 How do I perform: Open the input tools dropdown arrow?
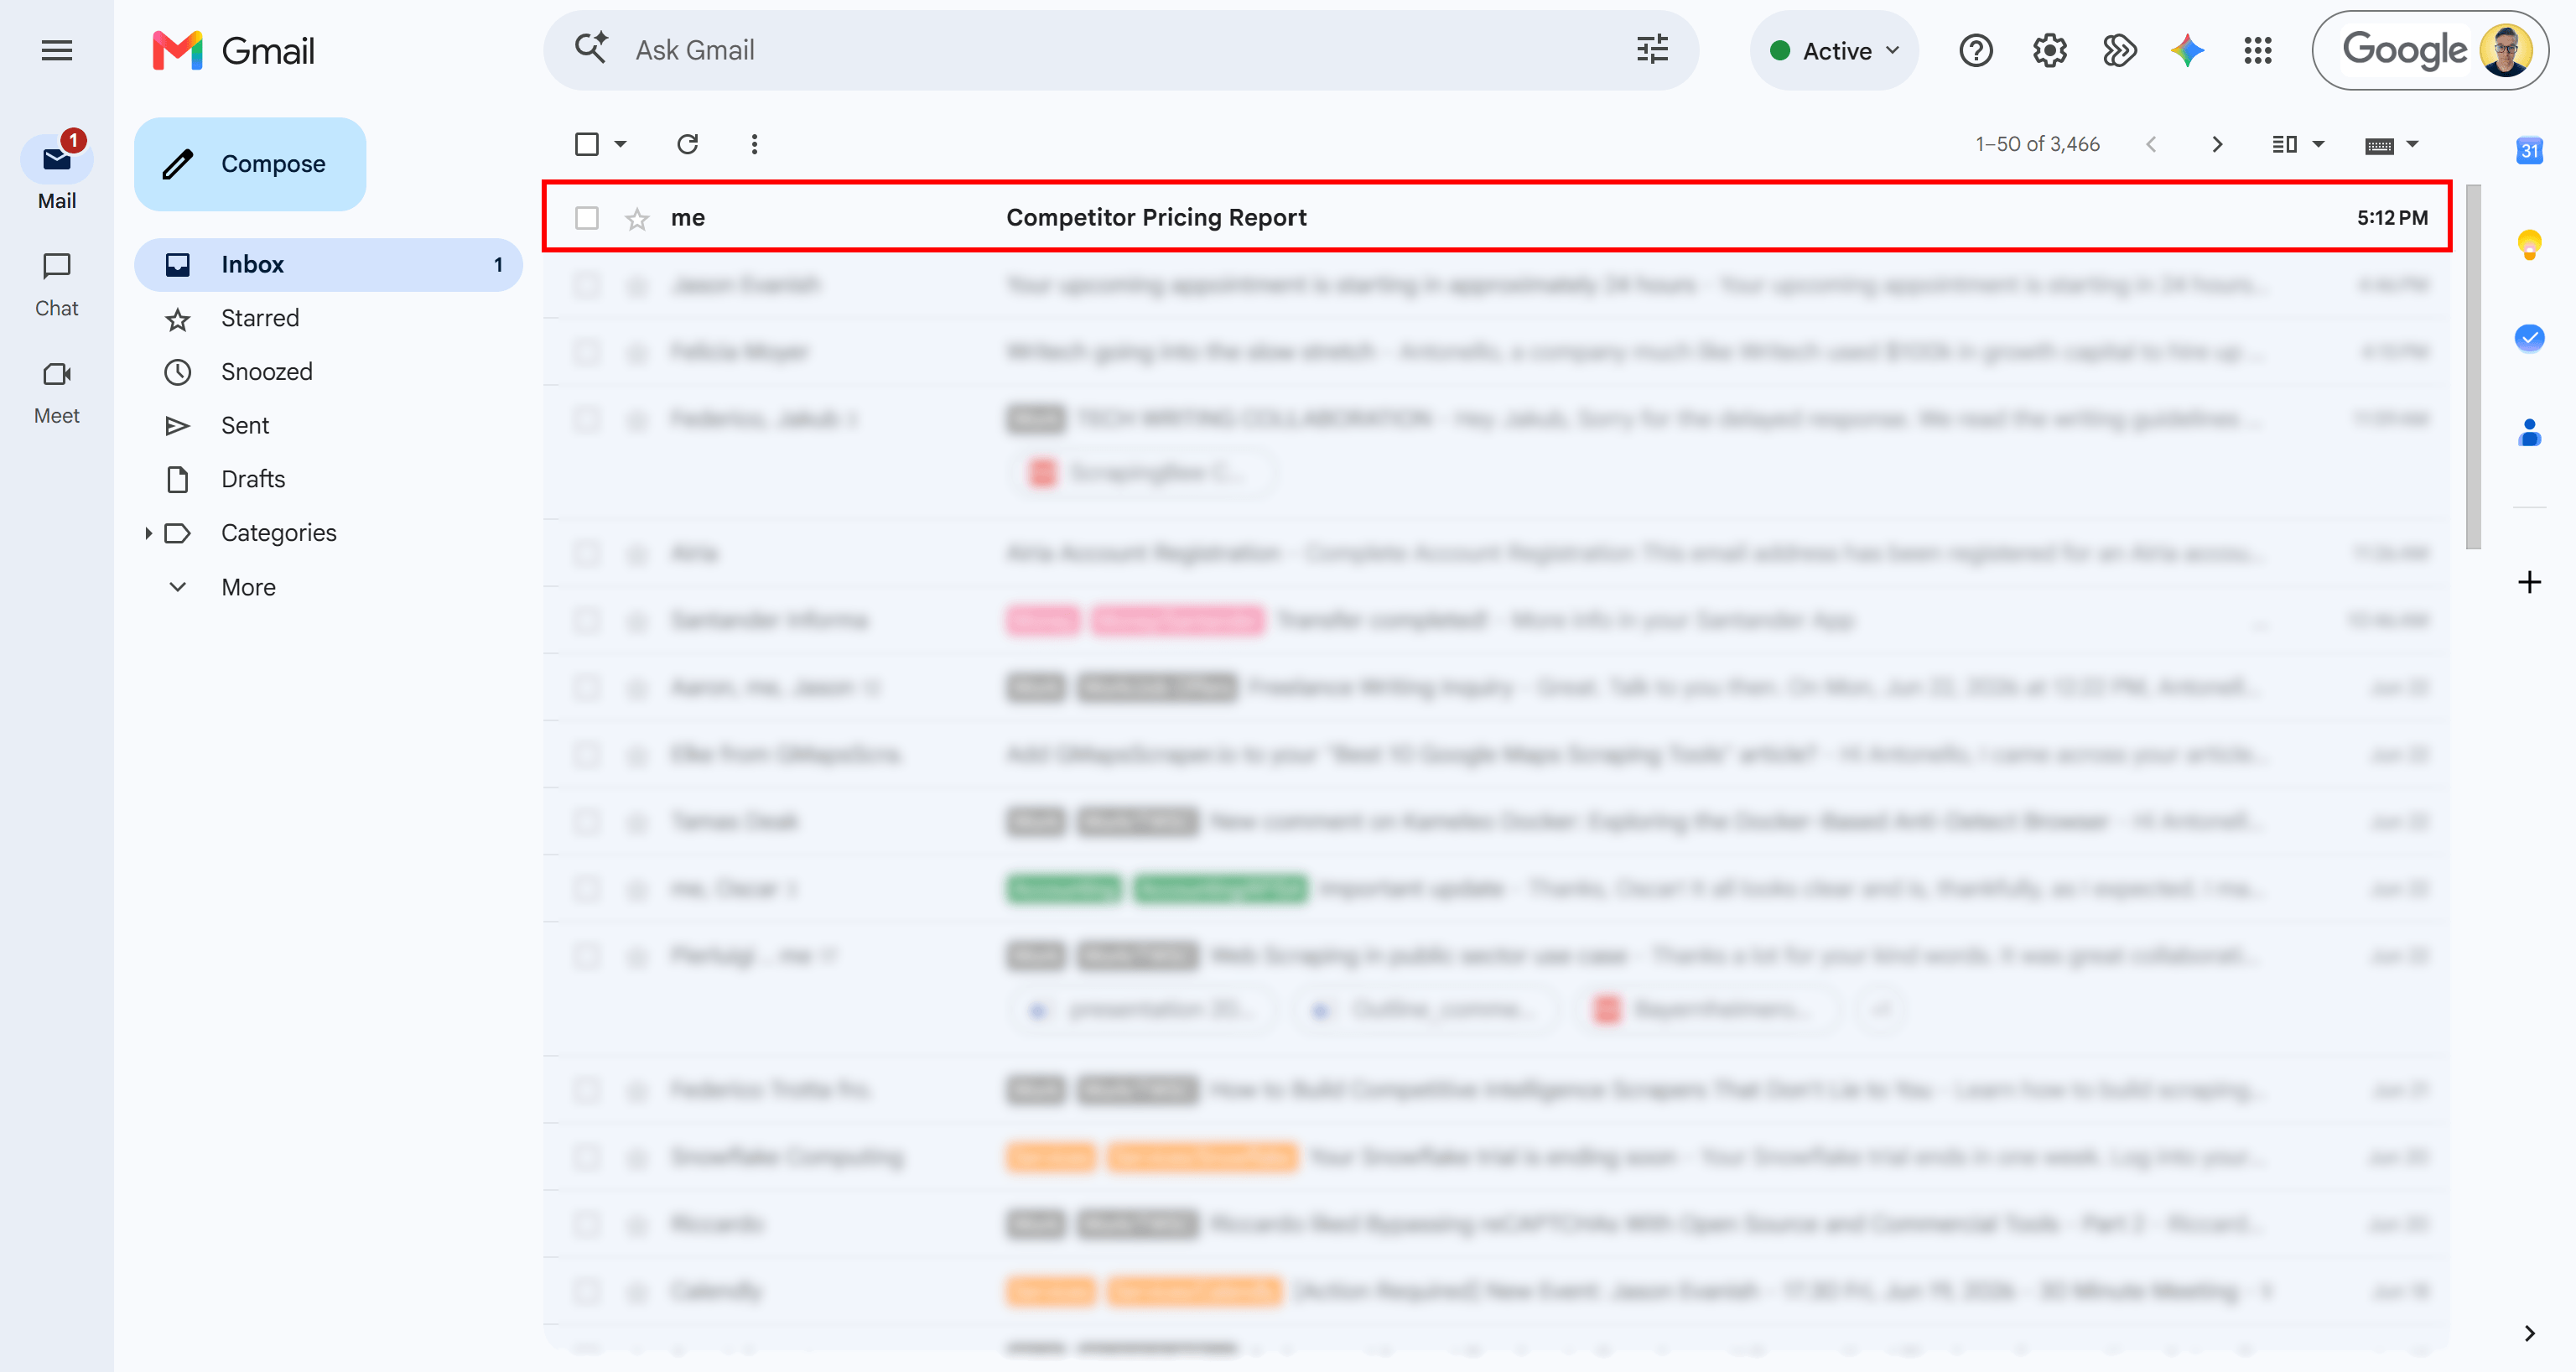coord(2412,144)
